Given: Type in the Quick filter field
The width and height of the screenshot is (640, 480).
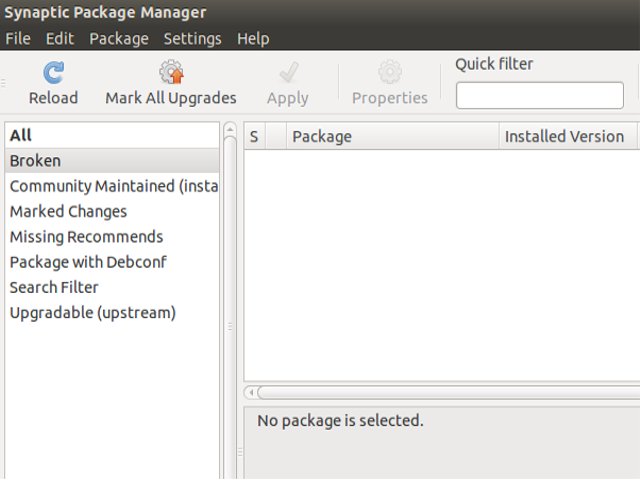Looking at the screenshot, I should pyautogui.click(x=539, y=95).
